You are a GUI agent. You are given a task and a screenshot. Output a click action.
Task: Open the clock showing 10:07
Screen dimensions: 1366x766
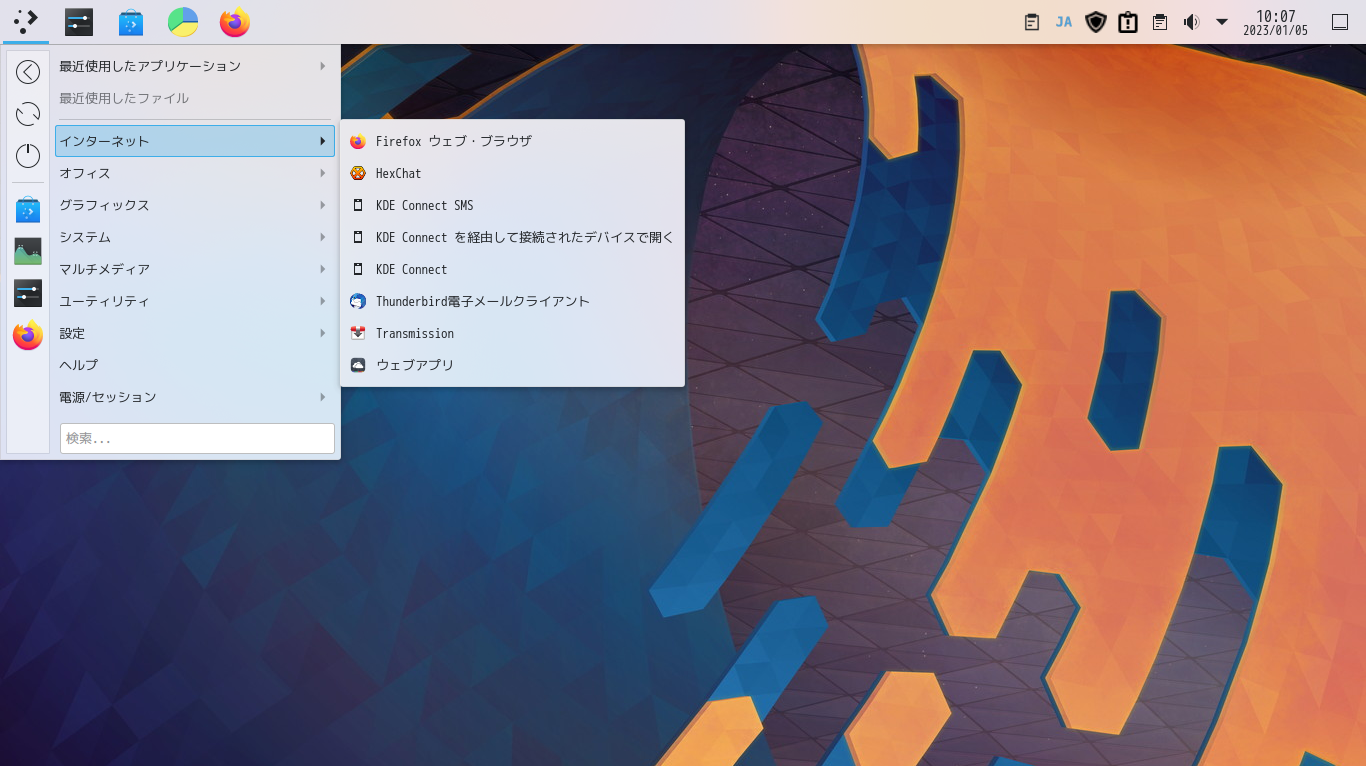(x=1275, y=22)
